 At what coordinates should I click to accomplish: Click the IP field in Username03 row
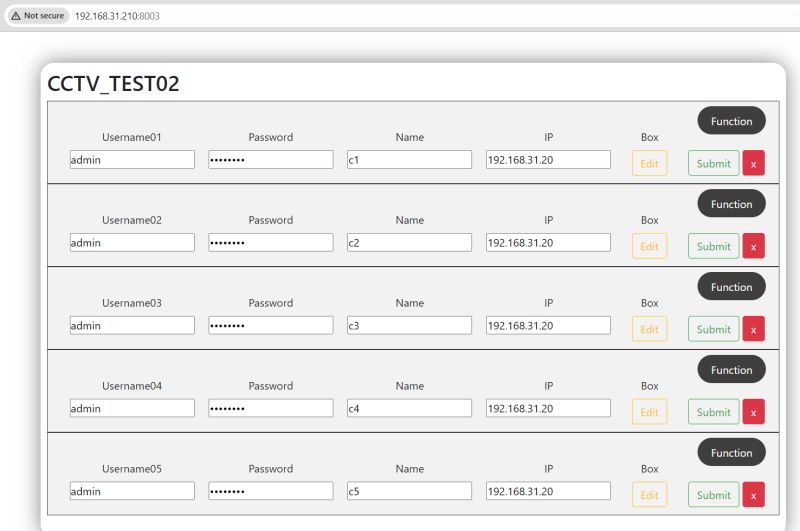click(x=548, y=325)
